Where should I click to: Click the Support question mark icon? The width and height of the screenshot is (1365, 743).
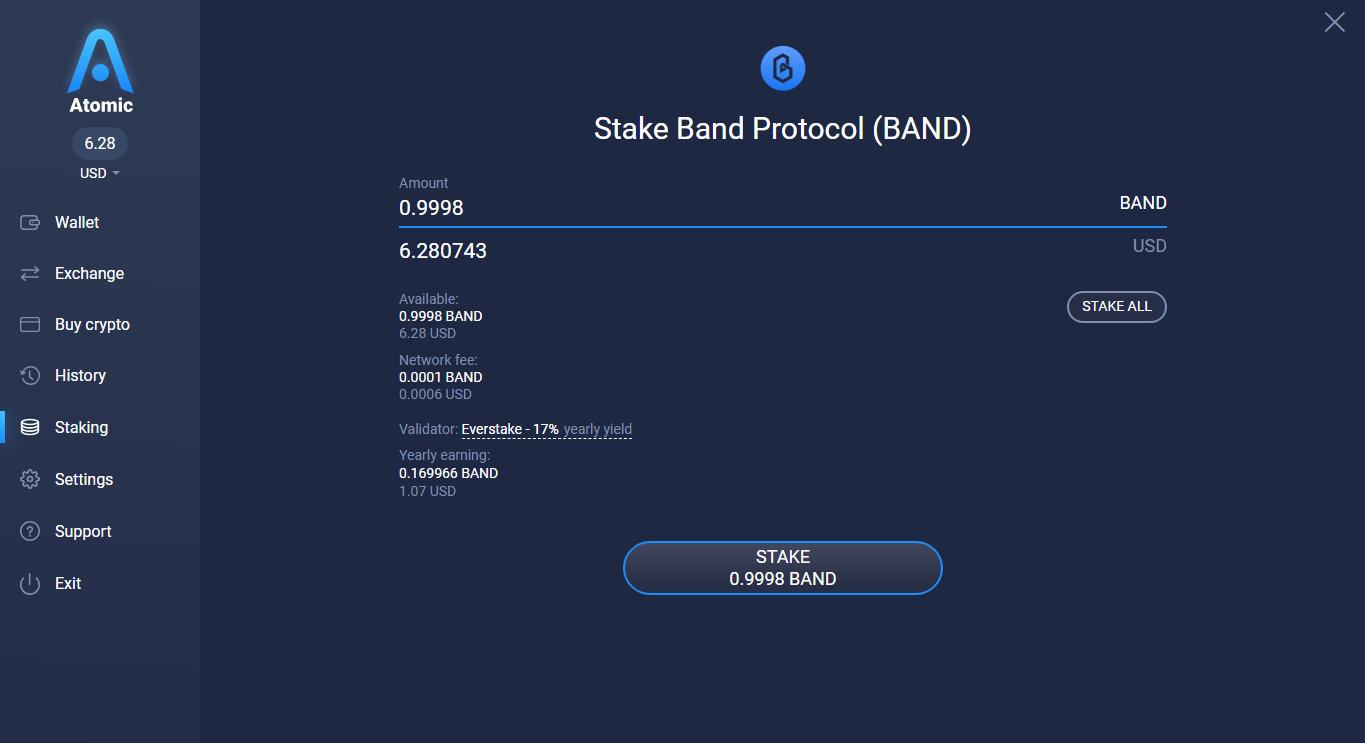[30, 531]
